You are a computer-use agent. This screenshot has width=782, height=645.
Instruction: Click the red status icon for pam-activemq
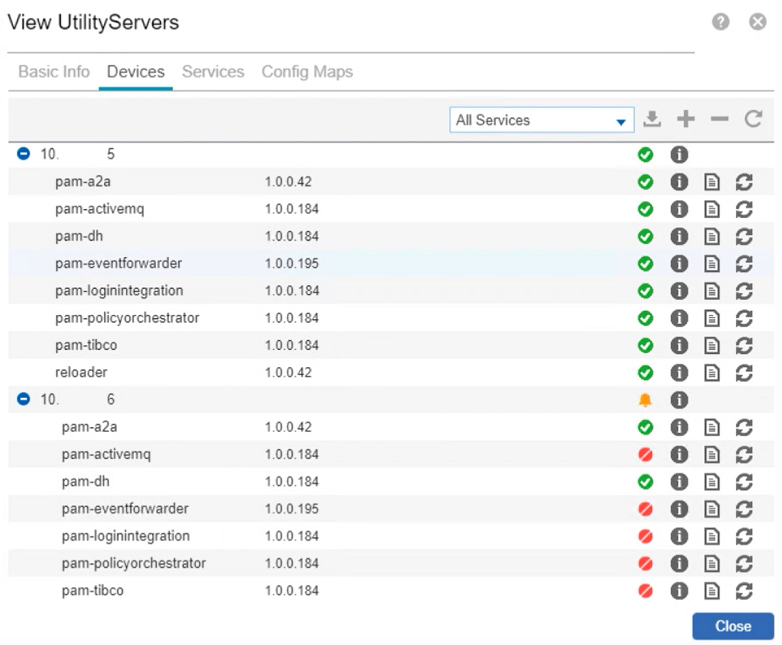pos(645,455)
